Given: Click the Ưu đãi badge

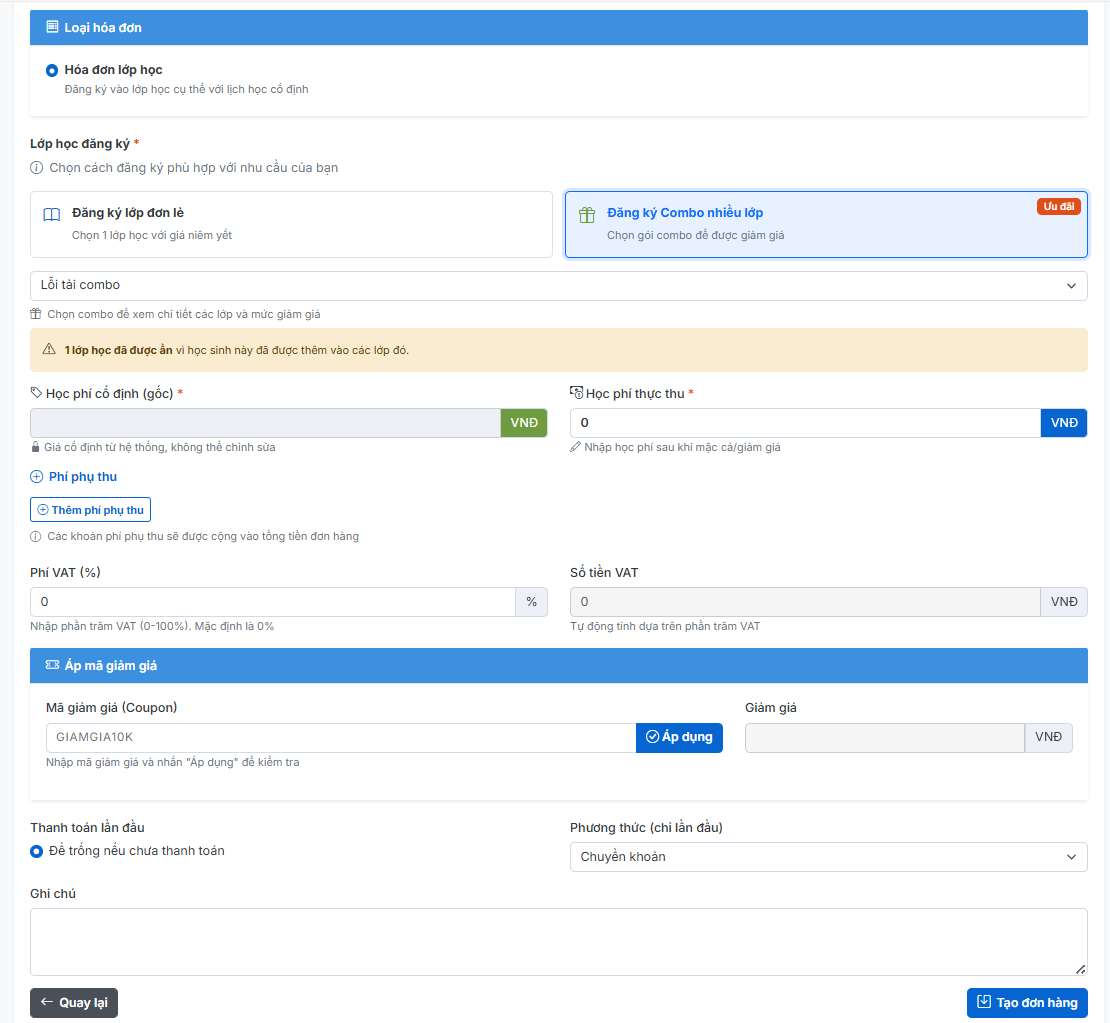Looking at the screenshot, I should click(1058, 207).
